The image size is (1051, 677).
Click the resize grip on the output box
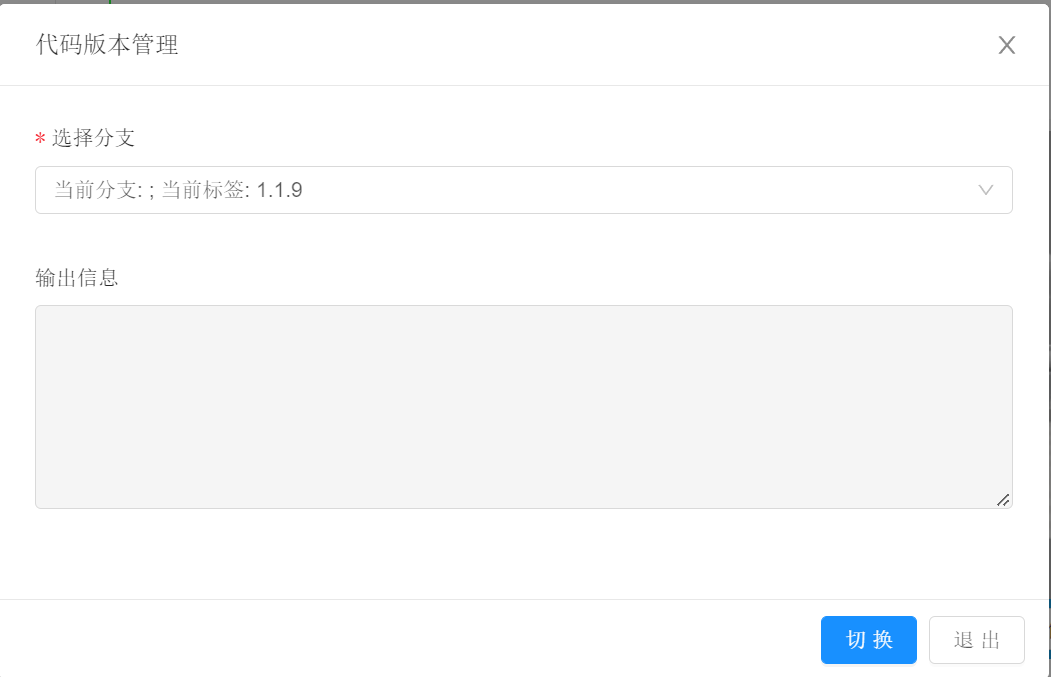click(x=1005, y=502)
